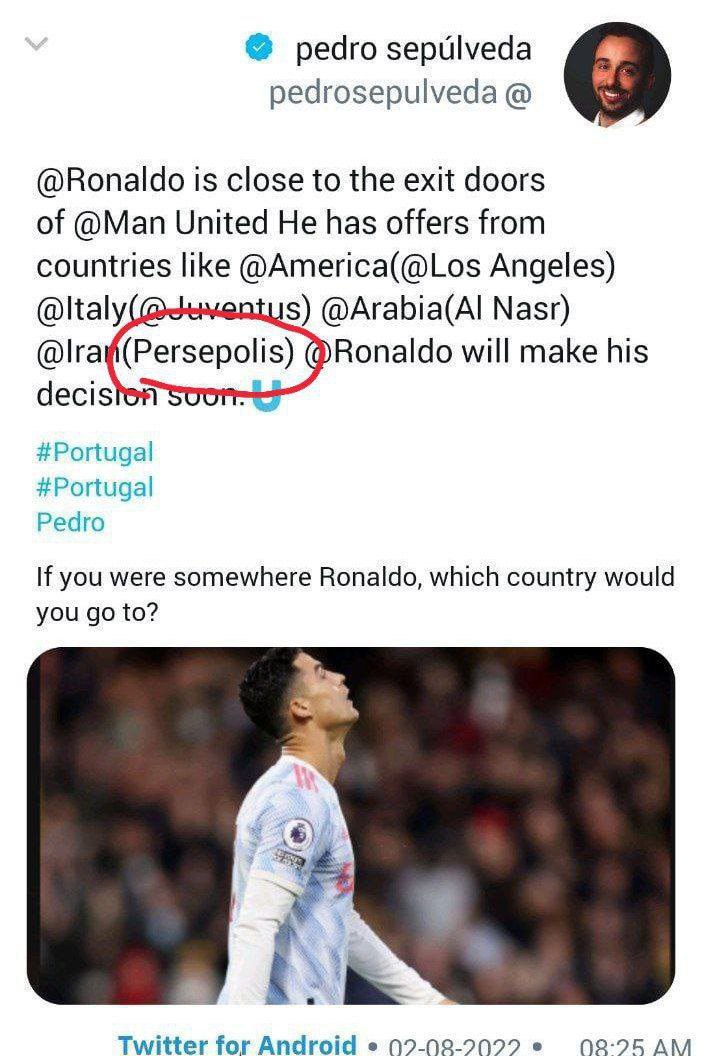Click the blue verified badge
The image size is (702, 1056).
tap(260, 49)
